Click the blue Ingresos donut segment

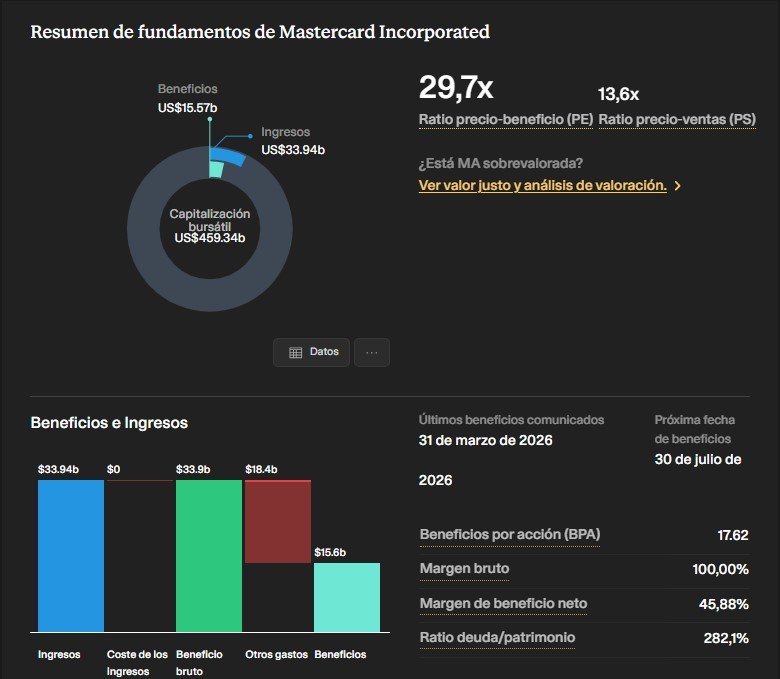pyautogui.click(x=231, y=157)
